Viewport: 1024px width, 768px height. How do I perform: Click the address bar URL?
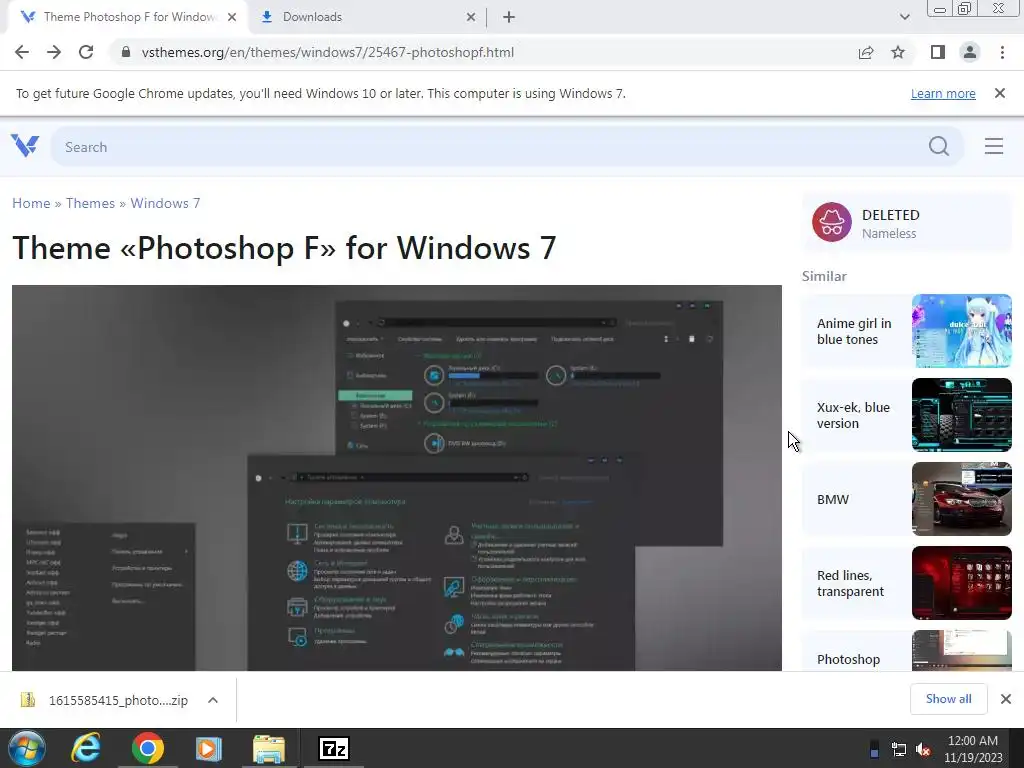(328, 52)
